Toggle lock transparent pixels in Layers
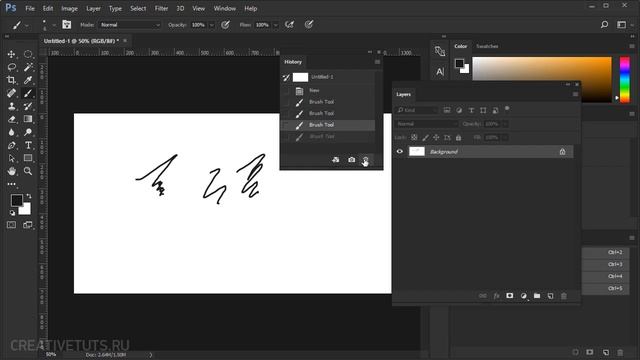Screen dimensions: 640x360 [414, 138]
